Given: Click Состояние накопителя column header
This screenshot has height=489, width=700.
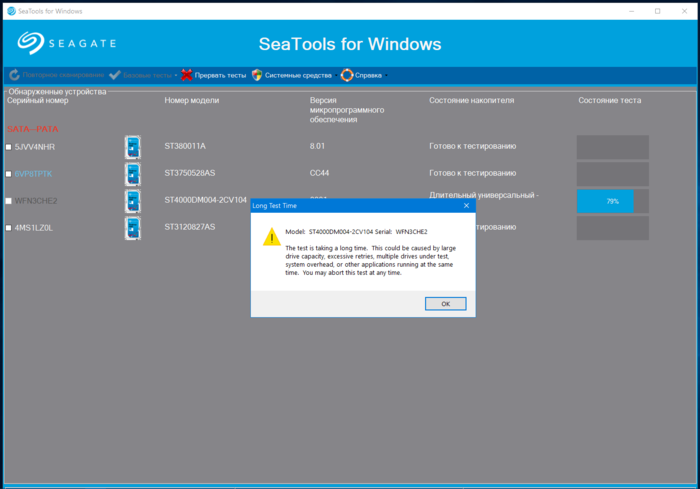Looking at the screenshot, I should 471,100.
